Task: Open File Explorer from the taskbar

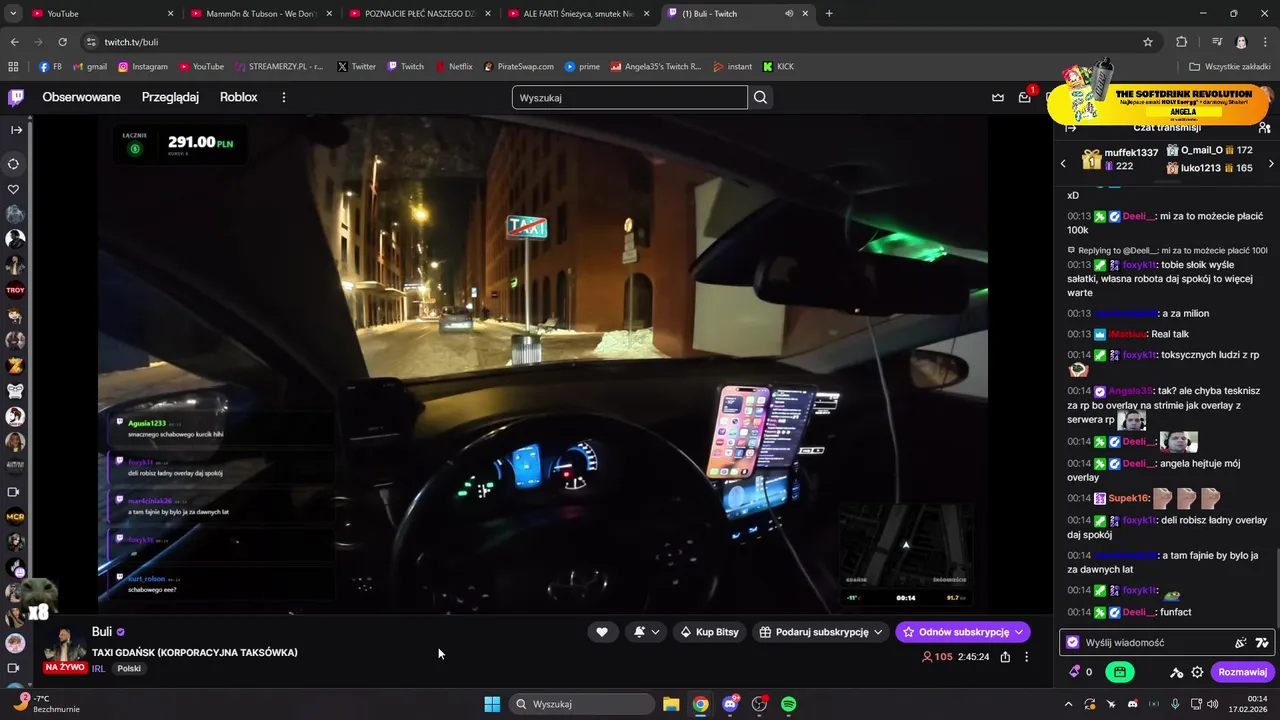Action: tap(671, 704)
